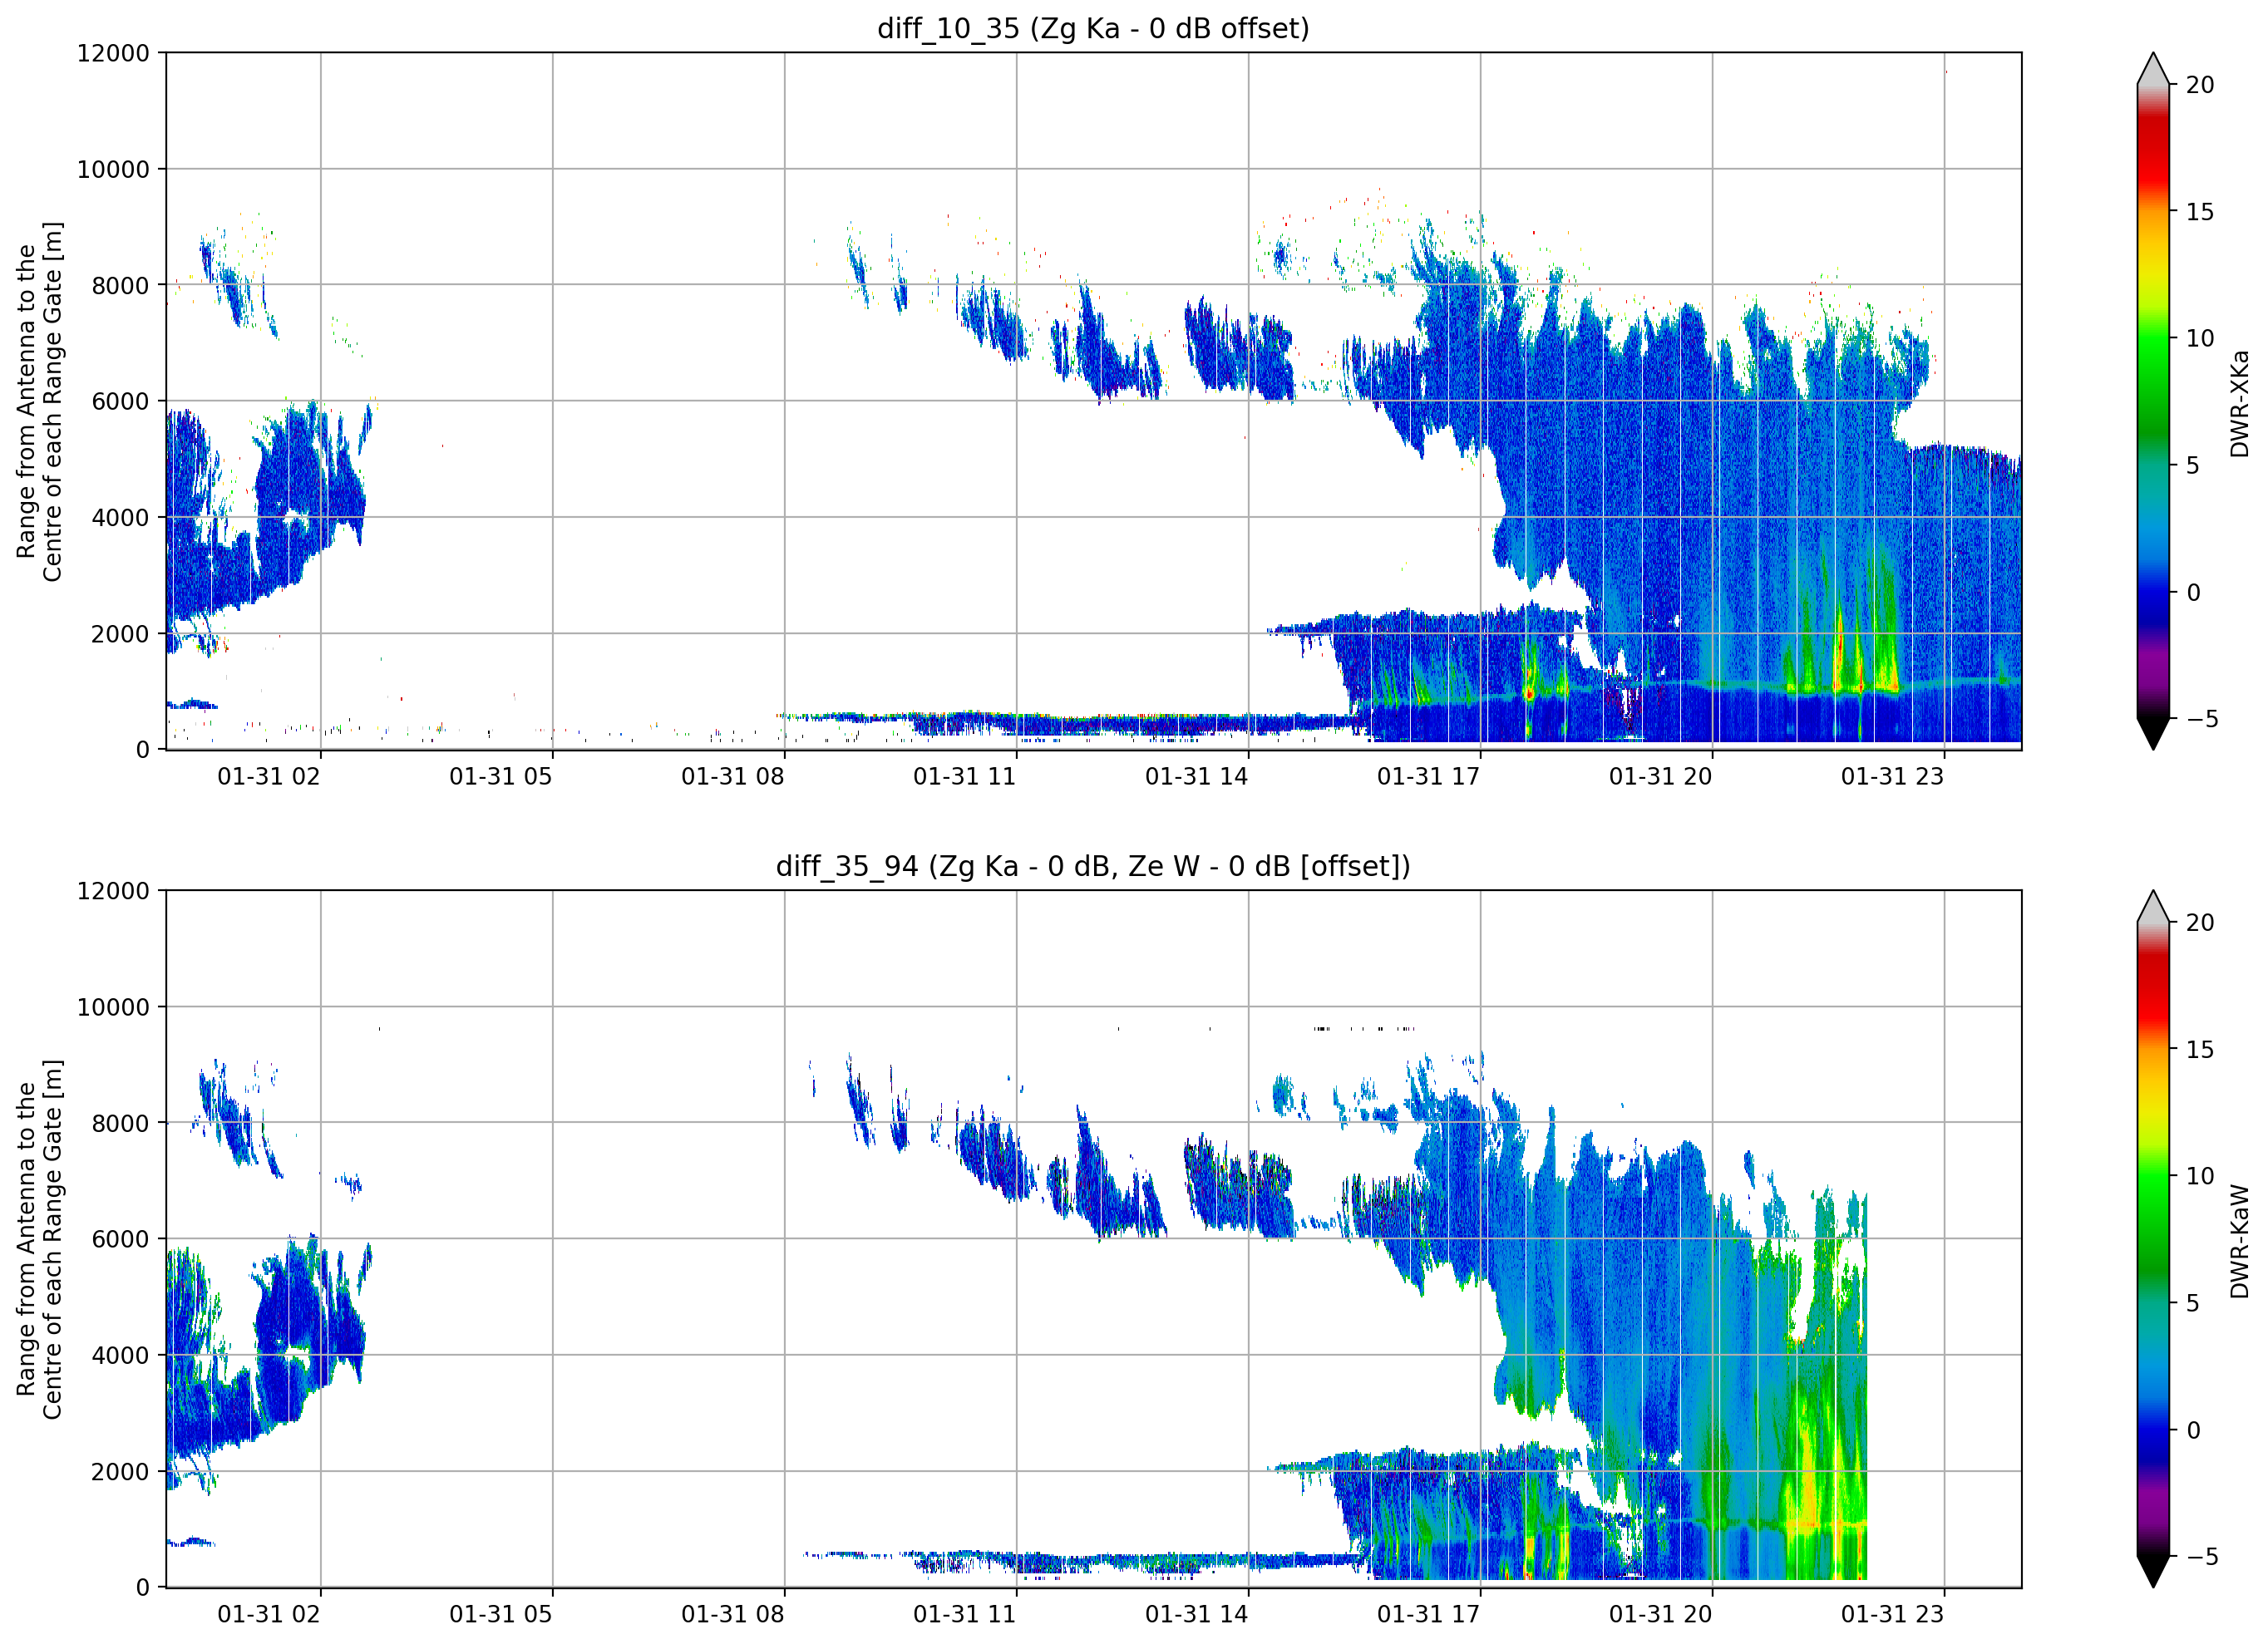Click the 20 tick on the DWR-XKa colorbar
Image resolution: width=2268 pixels, height=1644 pixels.
pos(2200,85)
